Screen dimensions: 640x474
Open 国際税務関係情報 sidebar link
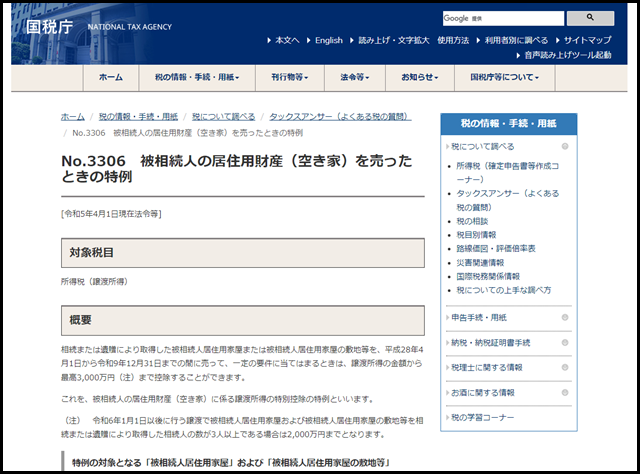pyautogui.click(x=488, y=276)
